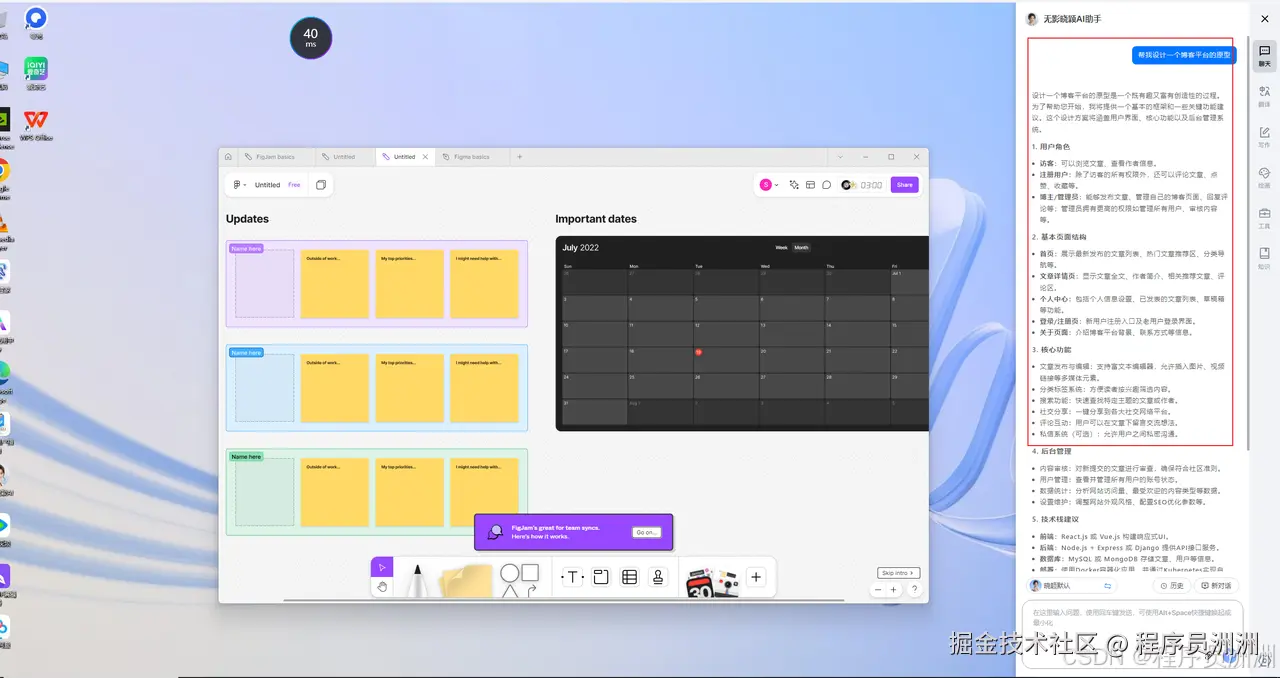Open the 翻译 translate tab in sidebar
Image resolution: width=1280 pixels, height=678 pixels.
(x=1264, y=96)
